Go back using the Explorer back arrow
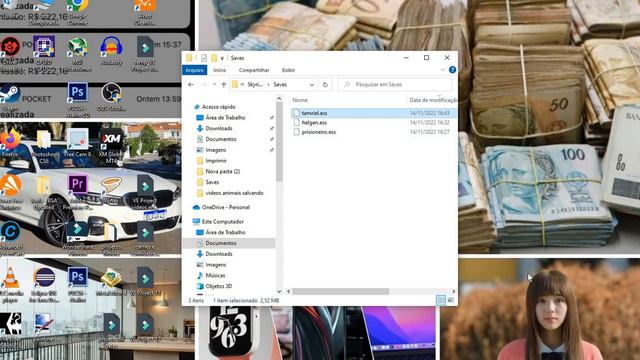Screen dimensions: 640x360 191,84
